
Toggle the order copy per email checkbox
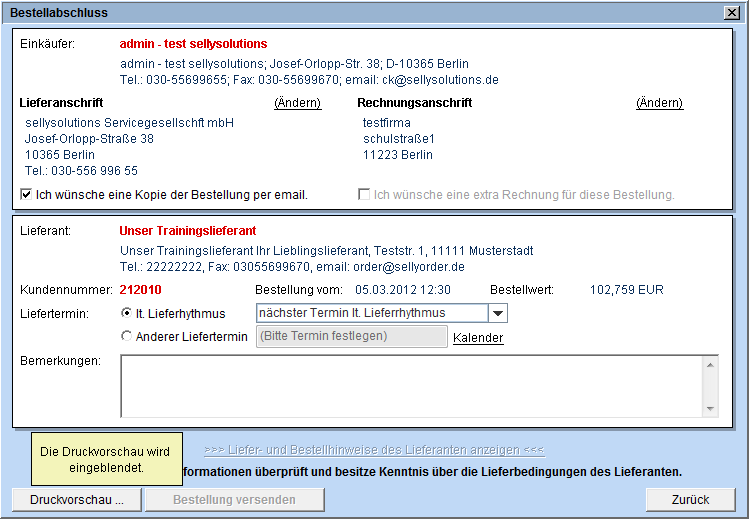[x=26, y=194]
